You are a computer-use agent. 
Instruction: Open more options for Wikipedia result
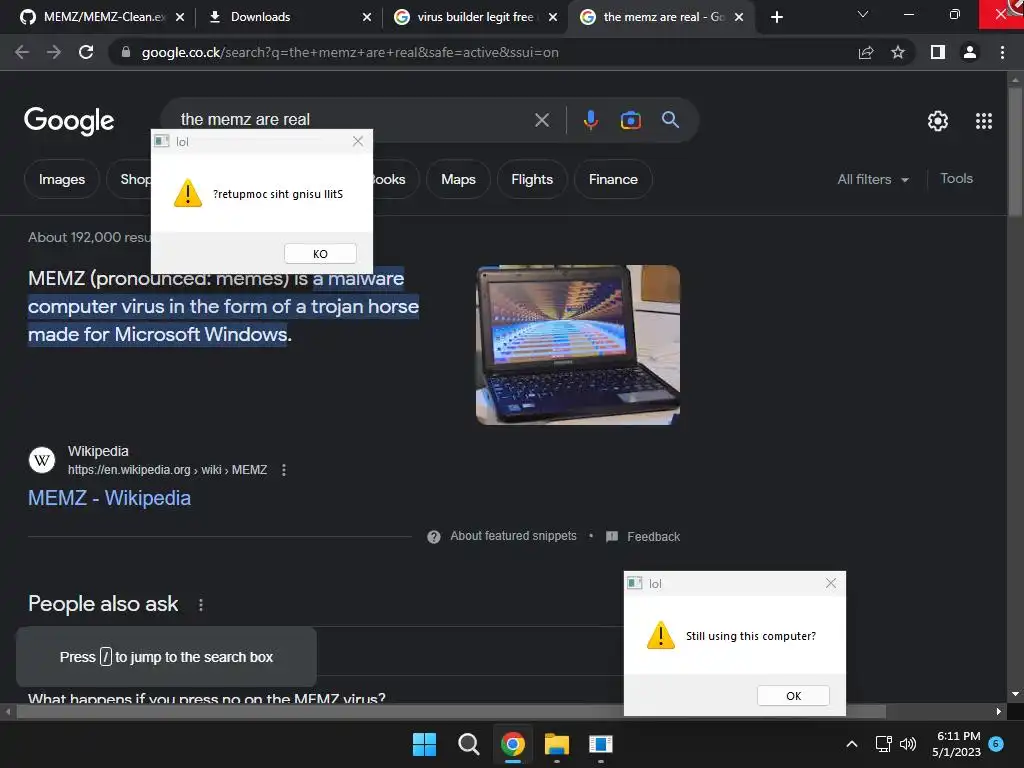pyautogui.click(x=283, y=470)
